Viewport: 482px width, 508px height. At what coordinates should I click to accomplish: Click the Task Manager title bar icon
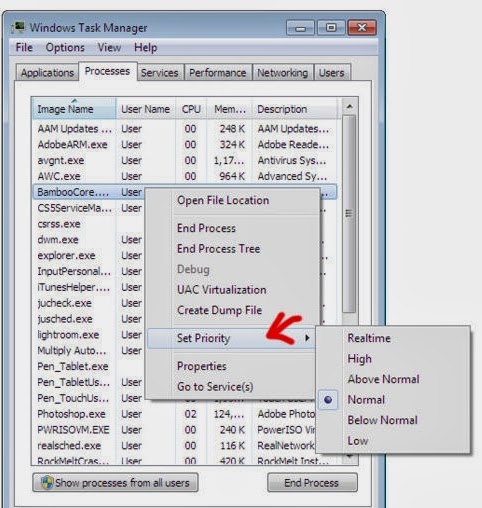[x=18, y=27]
